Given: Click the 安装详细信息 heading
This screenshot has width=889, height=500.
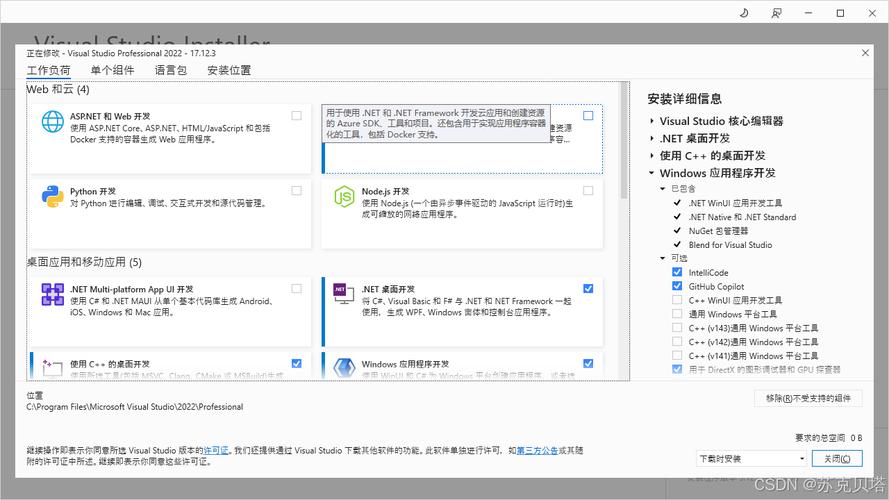Looking at the screenshot, I should pos(685,99).
